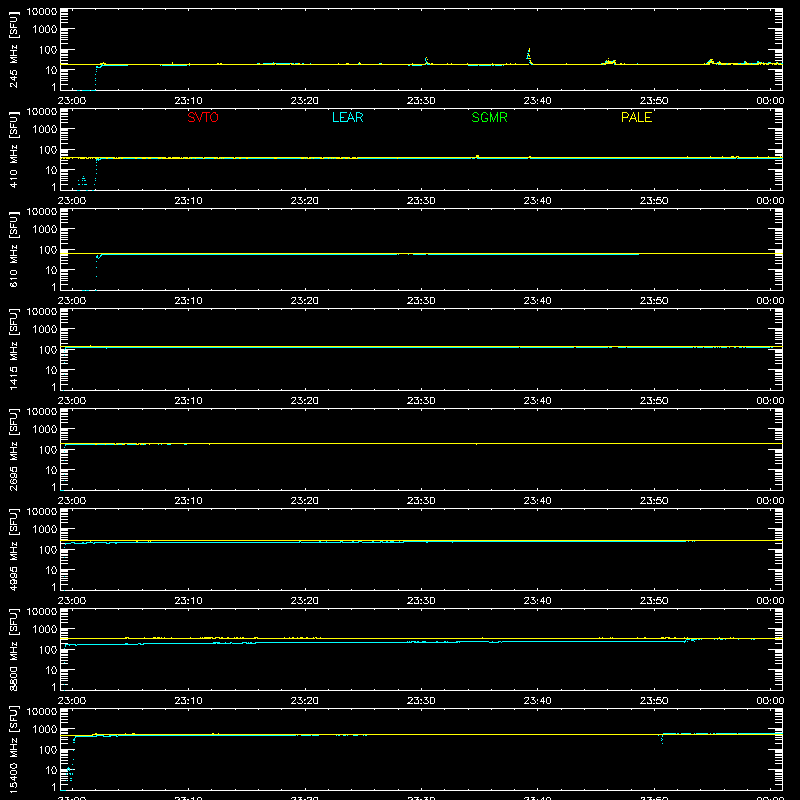Click the 23:40 tick below the 245 MHz plot
800x800 pixels.
click(x=537, y=101)
